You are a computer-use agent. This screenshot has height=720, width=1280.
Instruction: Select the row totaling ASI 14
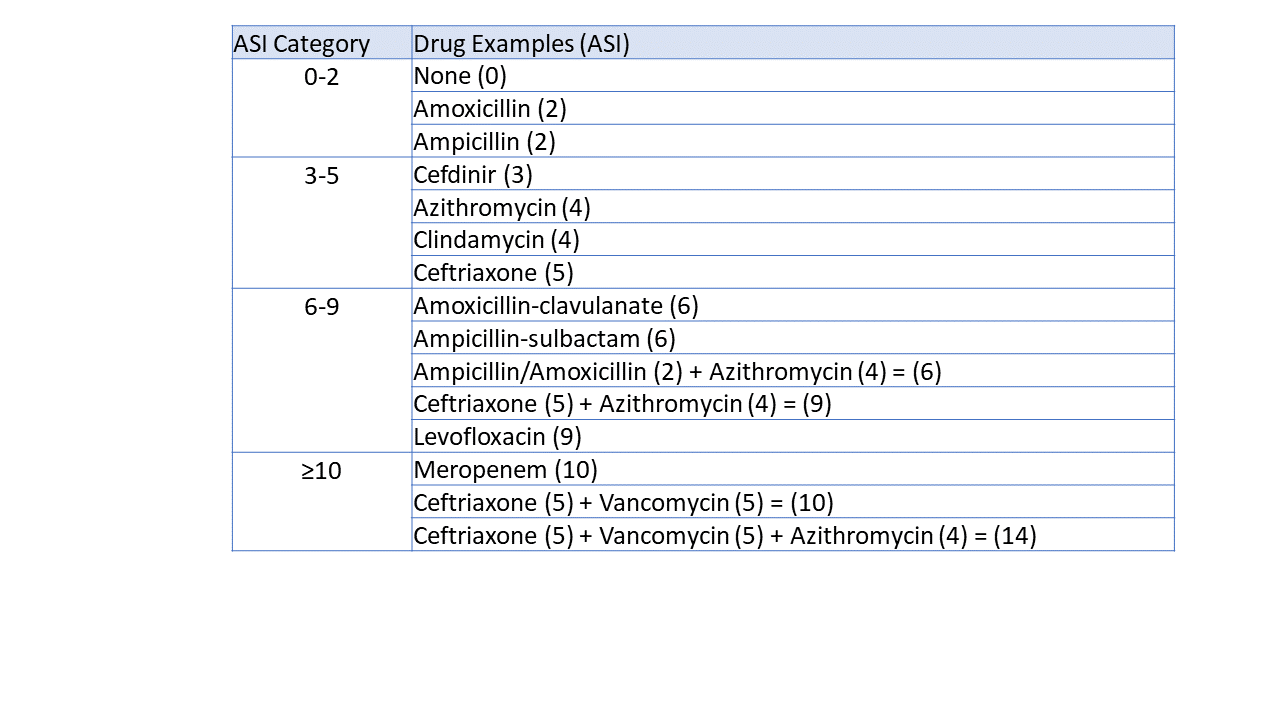tap(793, 534)
